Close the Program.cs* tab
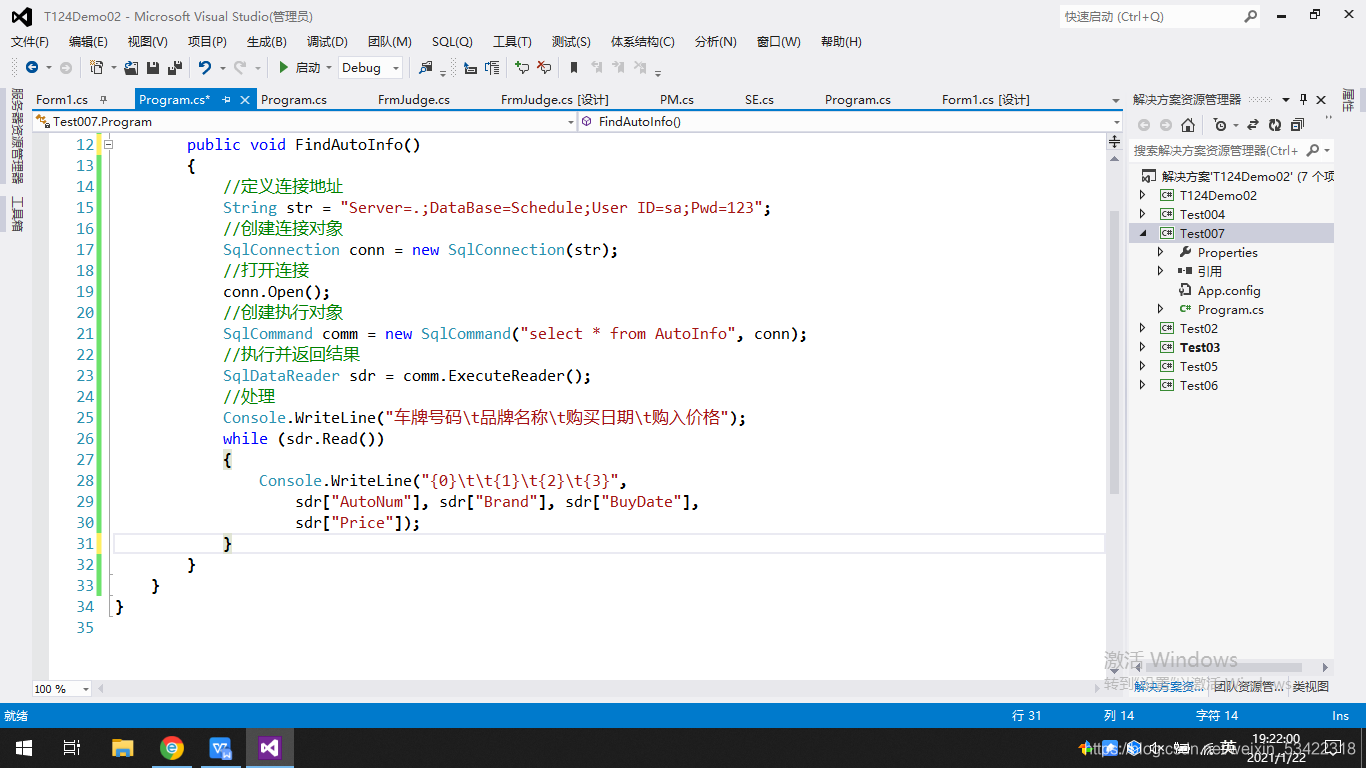The width and height of the screenshot is (1366, 768). 246,99
